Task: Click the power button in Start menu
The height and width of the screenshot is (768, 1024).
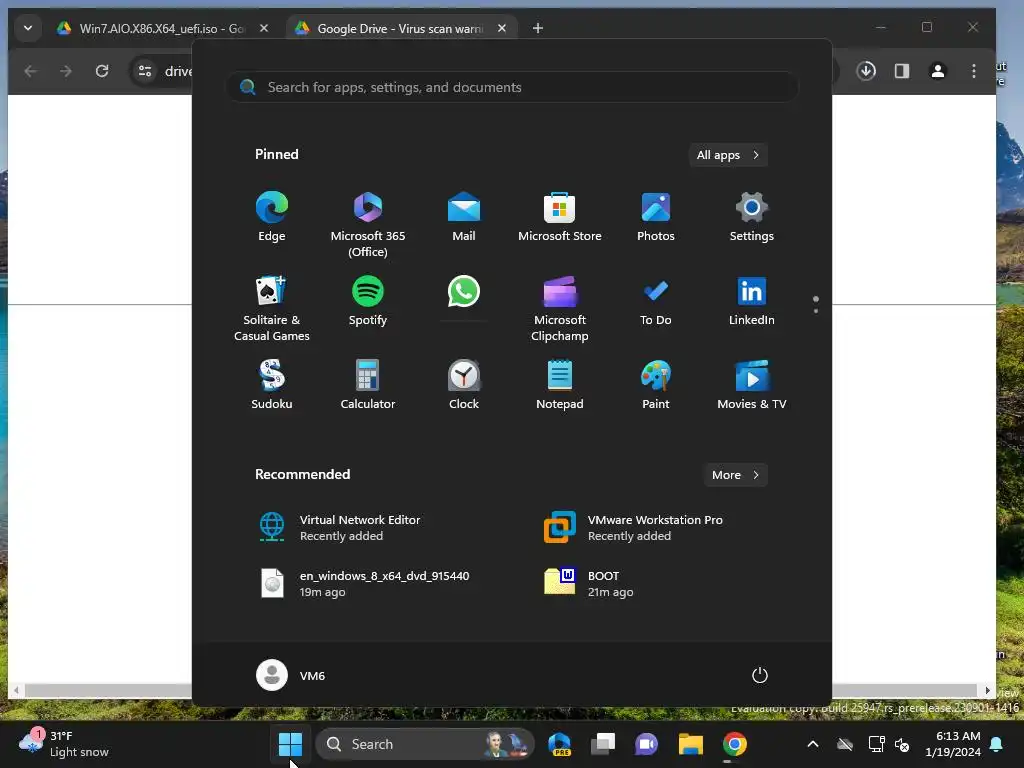Action: tap(760, 675)
